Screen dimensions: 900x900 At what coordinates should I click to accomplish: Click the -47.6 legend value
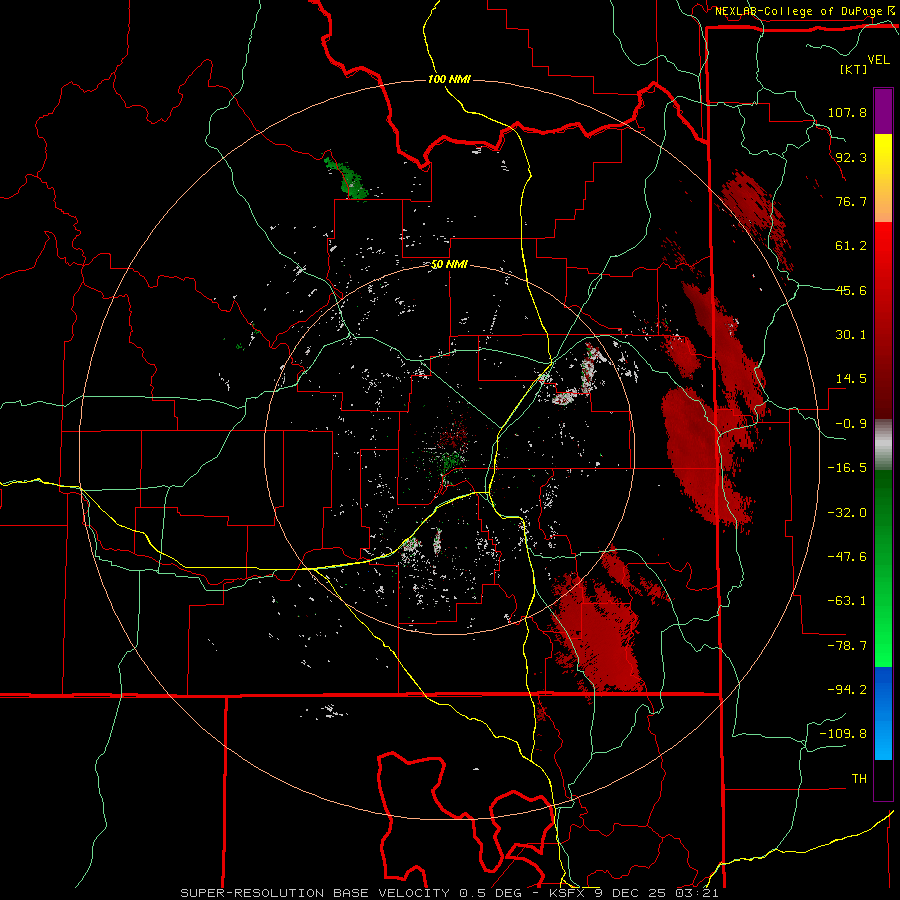847,557
